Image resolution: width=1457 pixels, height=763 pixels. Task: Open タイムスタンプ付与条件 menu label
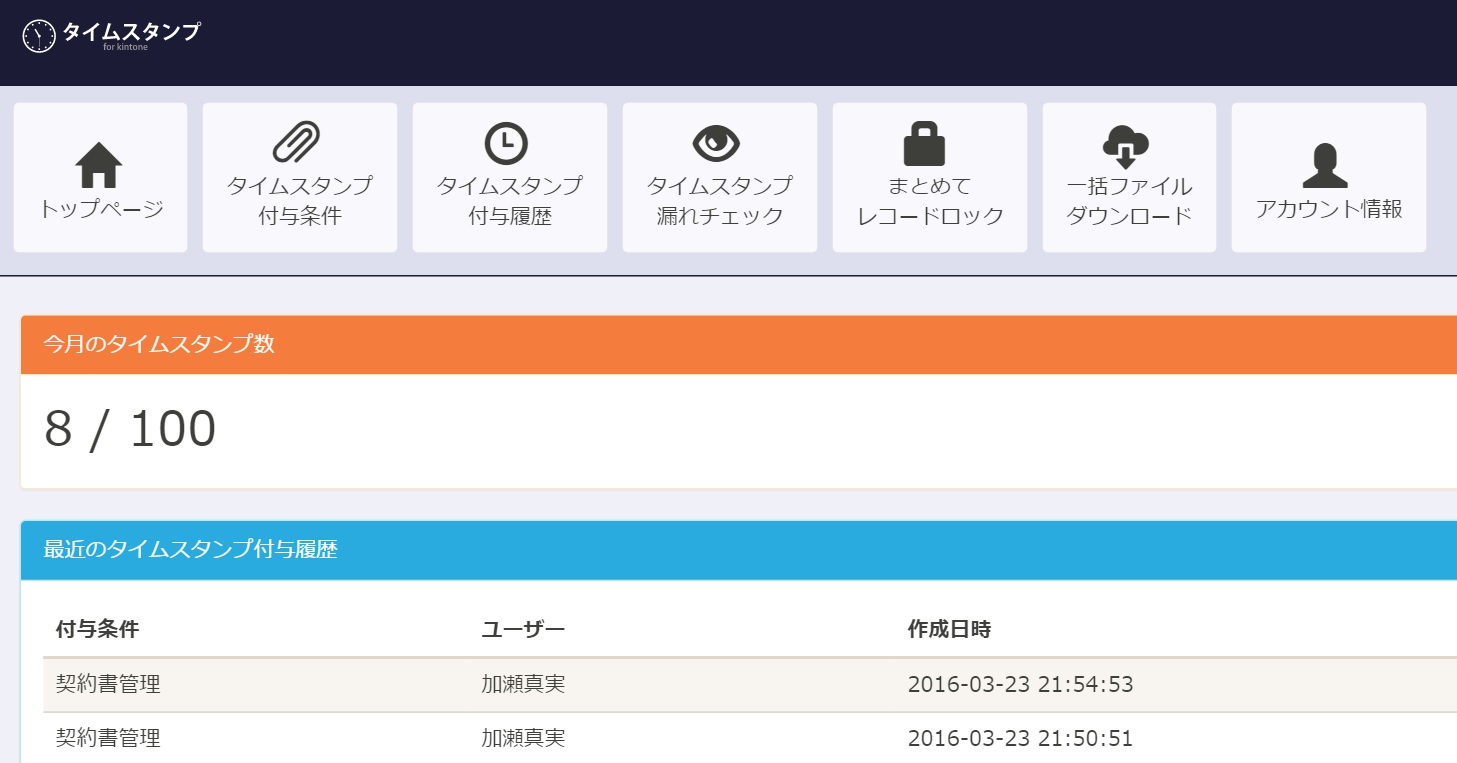pyautogui.click(x=300, y=200)
